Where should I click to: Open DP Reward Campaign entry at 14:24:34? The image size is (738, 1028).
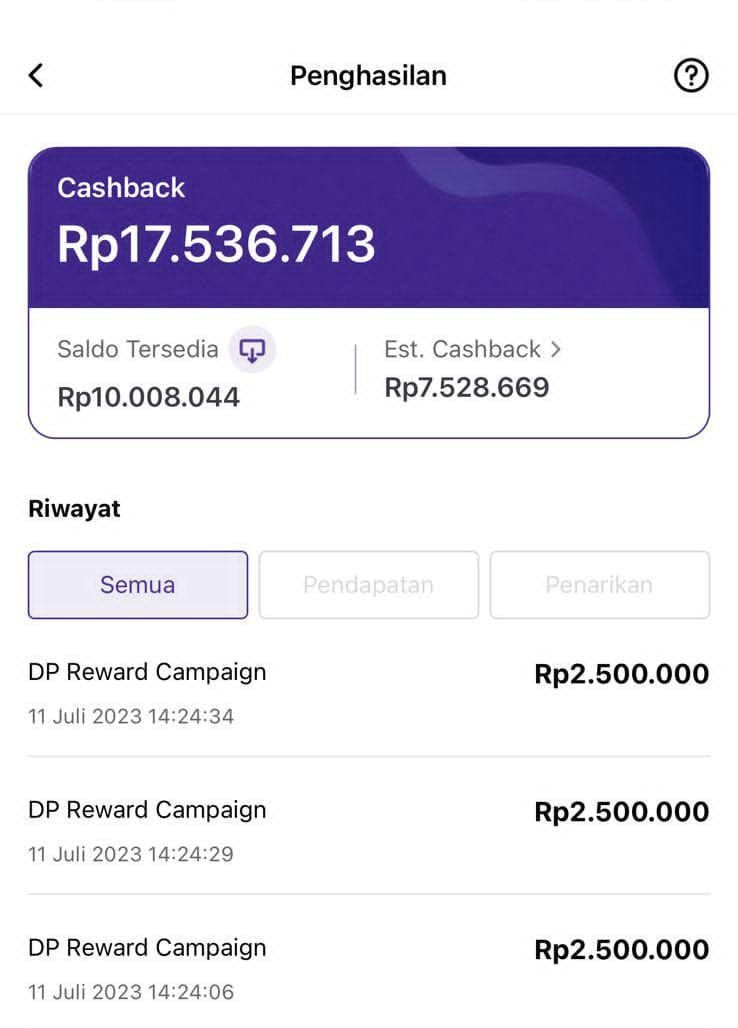(x=368, y=694)
